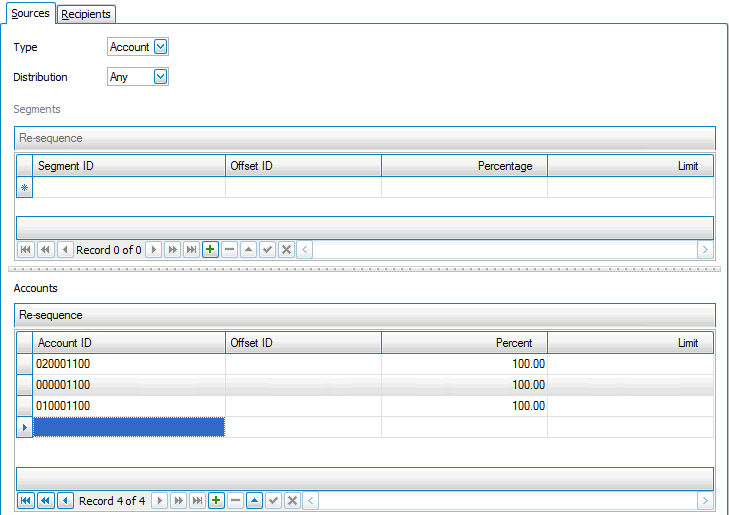Click the Account ID column header
This screenshot has width=729, height=515.
tap(129, 343)
